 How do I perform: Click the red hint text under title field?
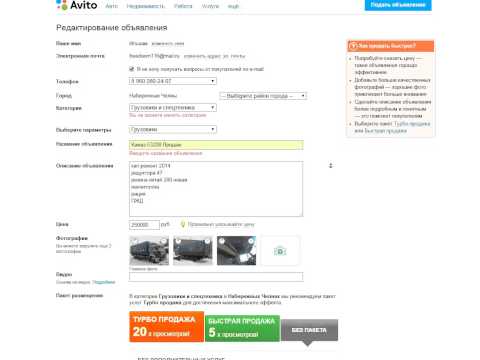point(166,153)
